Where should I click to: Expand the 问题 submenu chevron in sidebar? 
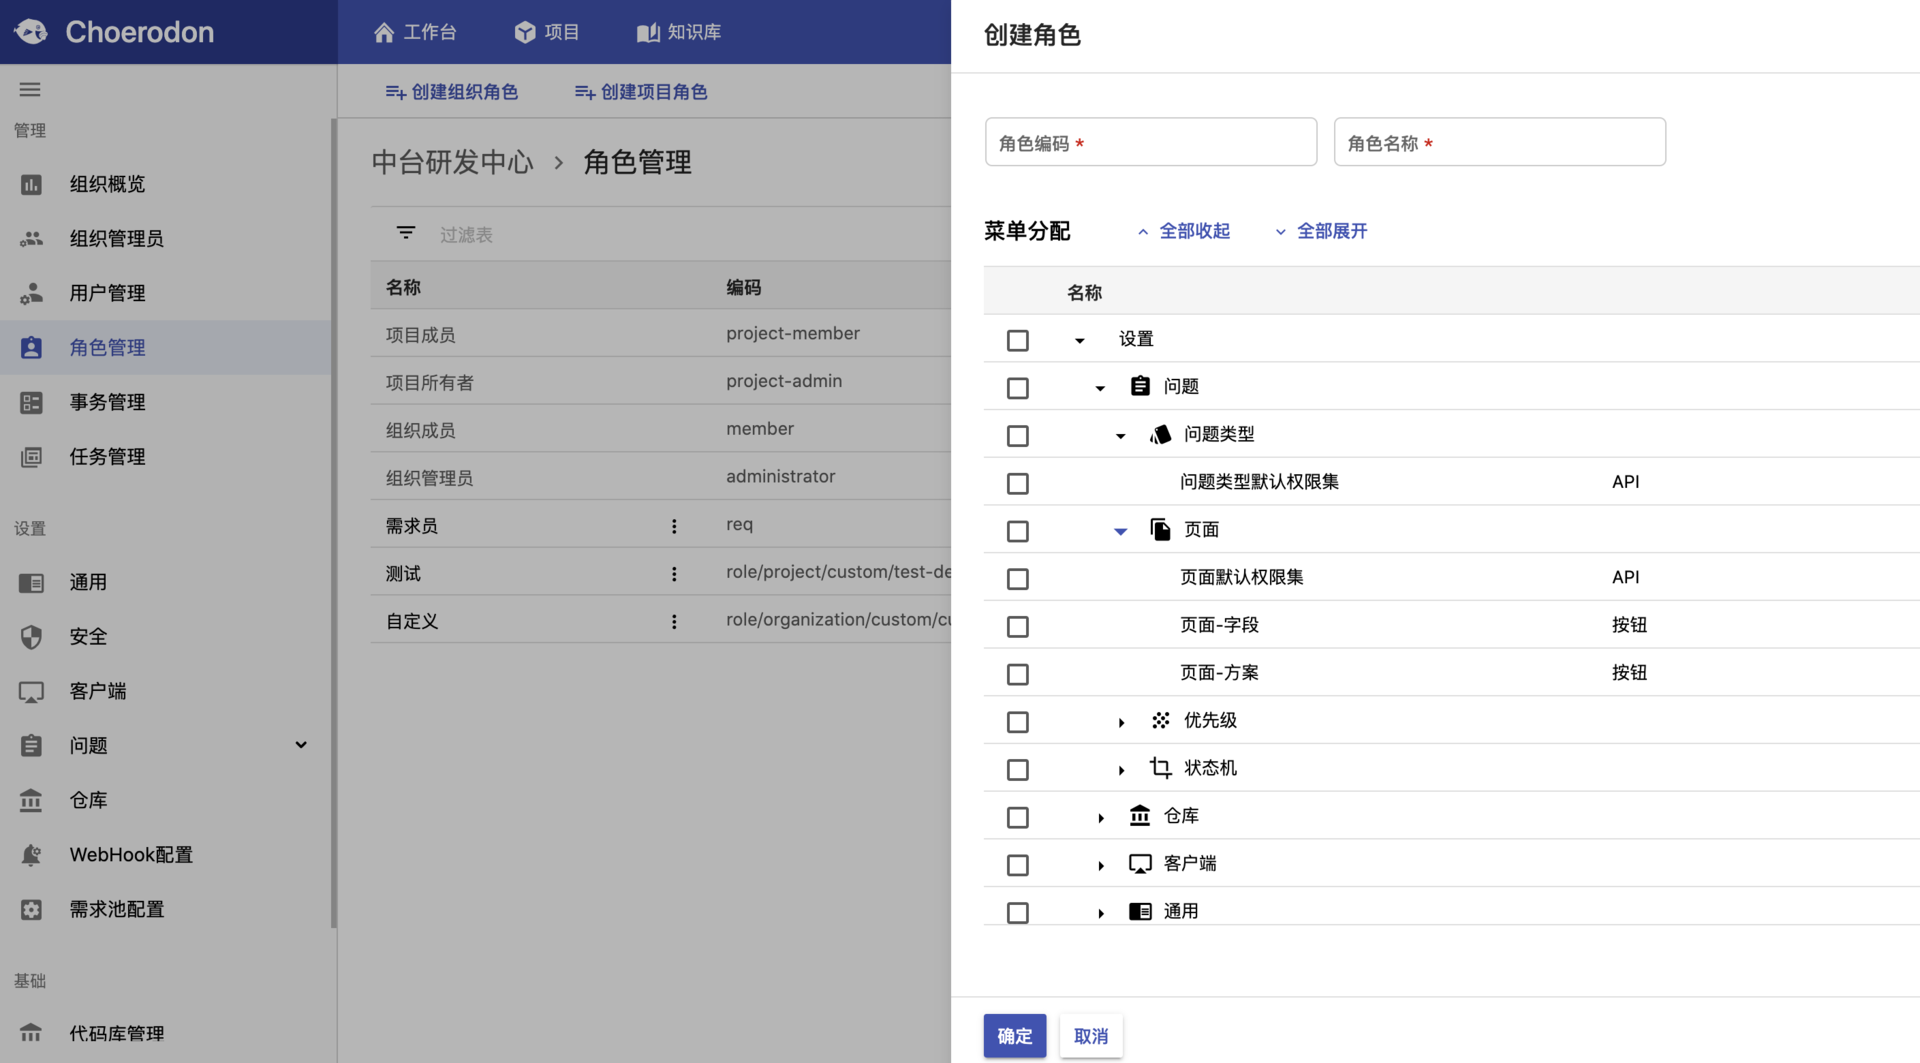301,745
